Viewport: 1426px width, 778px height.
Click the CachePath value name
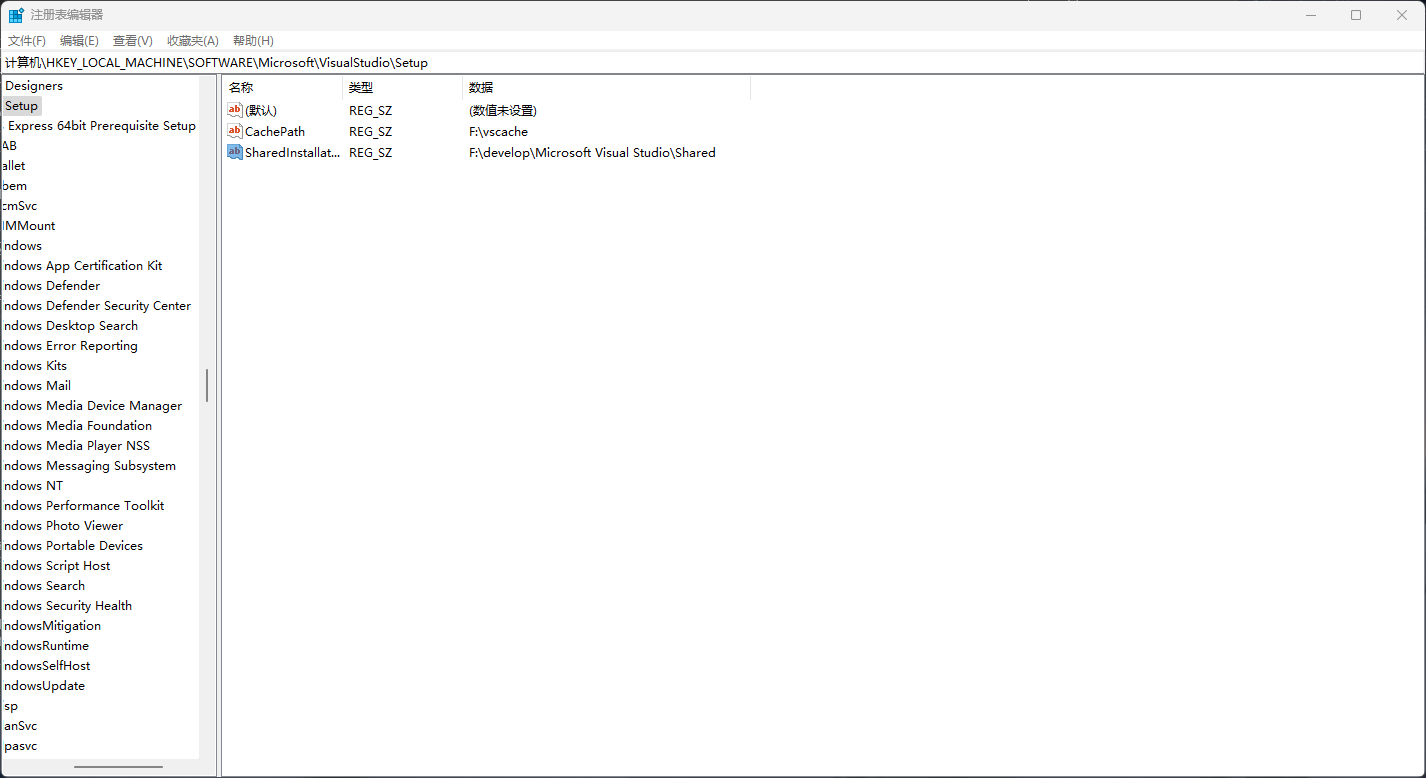pyautogui.click(x=275, y=131)
